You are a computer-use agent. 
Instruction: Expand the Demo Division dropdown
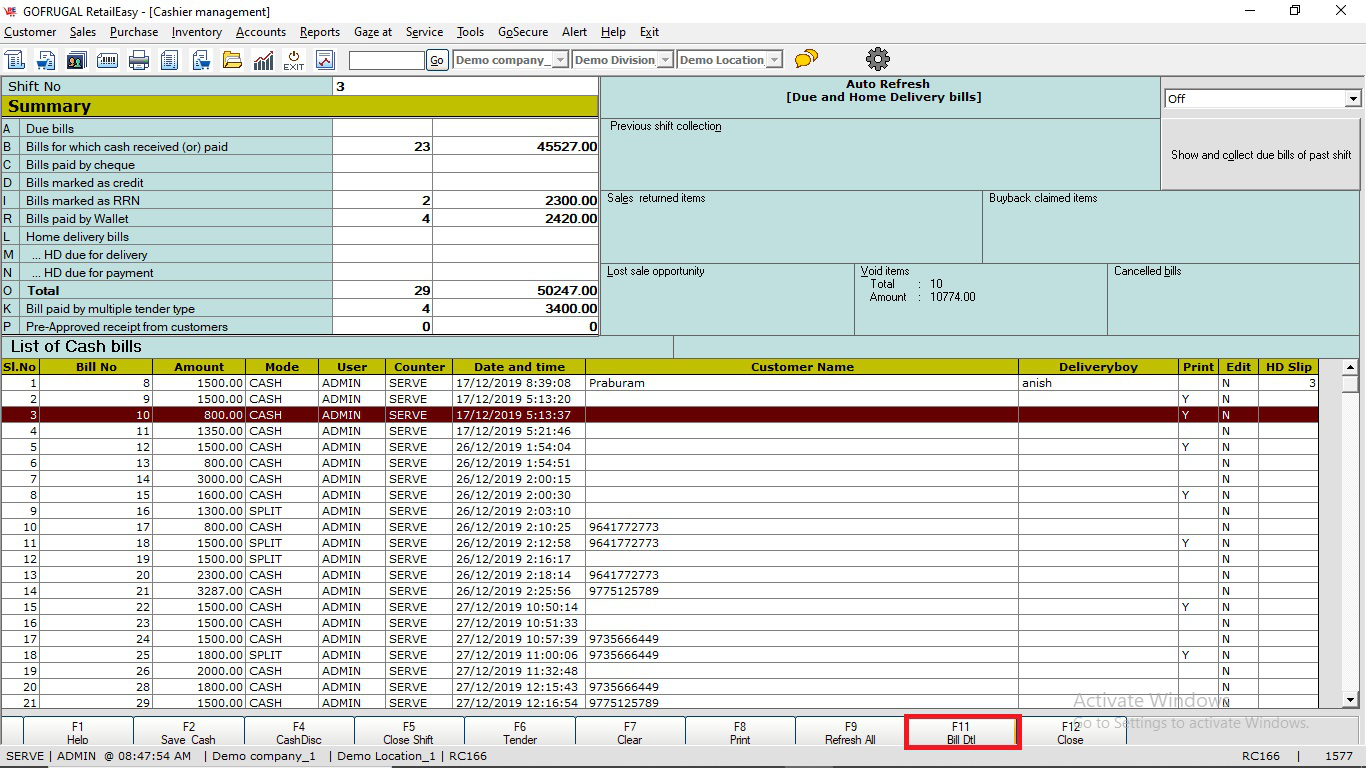[x=665, y=60]
